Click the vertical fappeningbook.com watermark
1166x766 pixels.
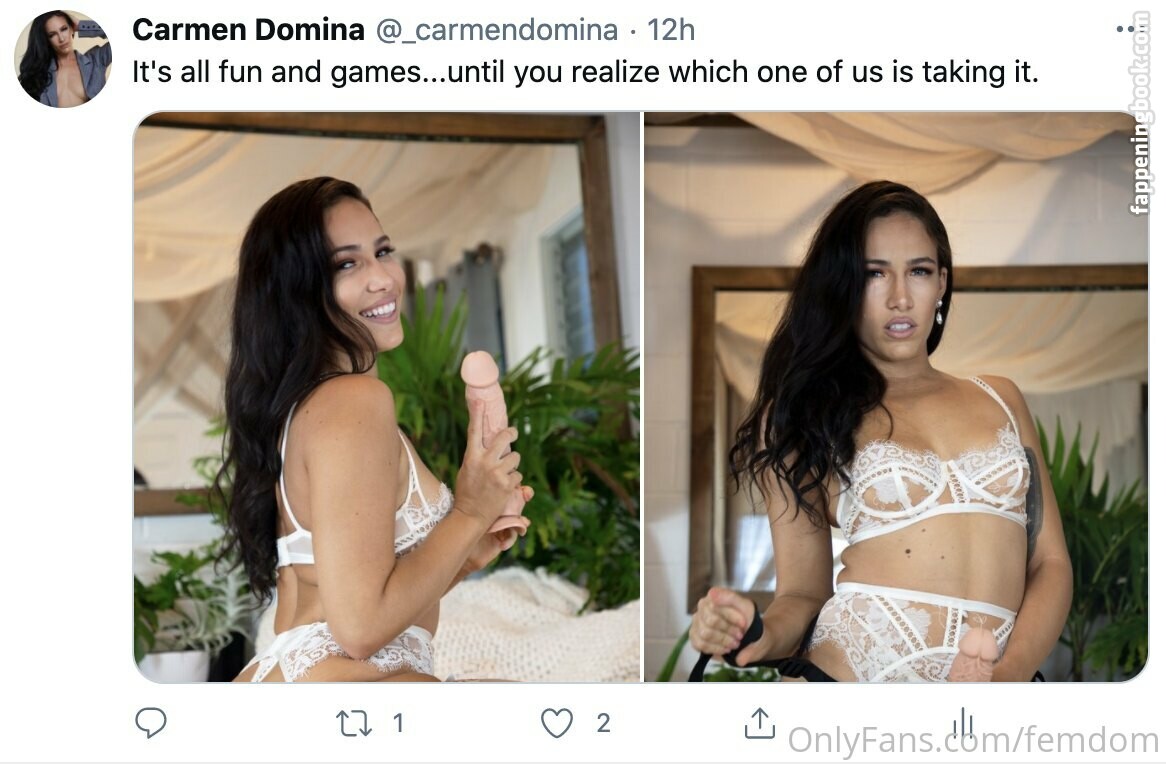(1139, 113)
